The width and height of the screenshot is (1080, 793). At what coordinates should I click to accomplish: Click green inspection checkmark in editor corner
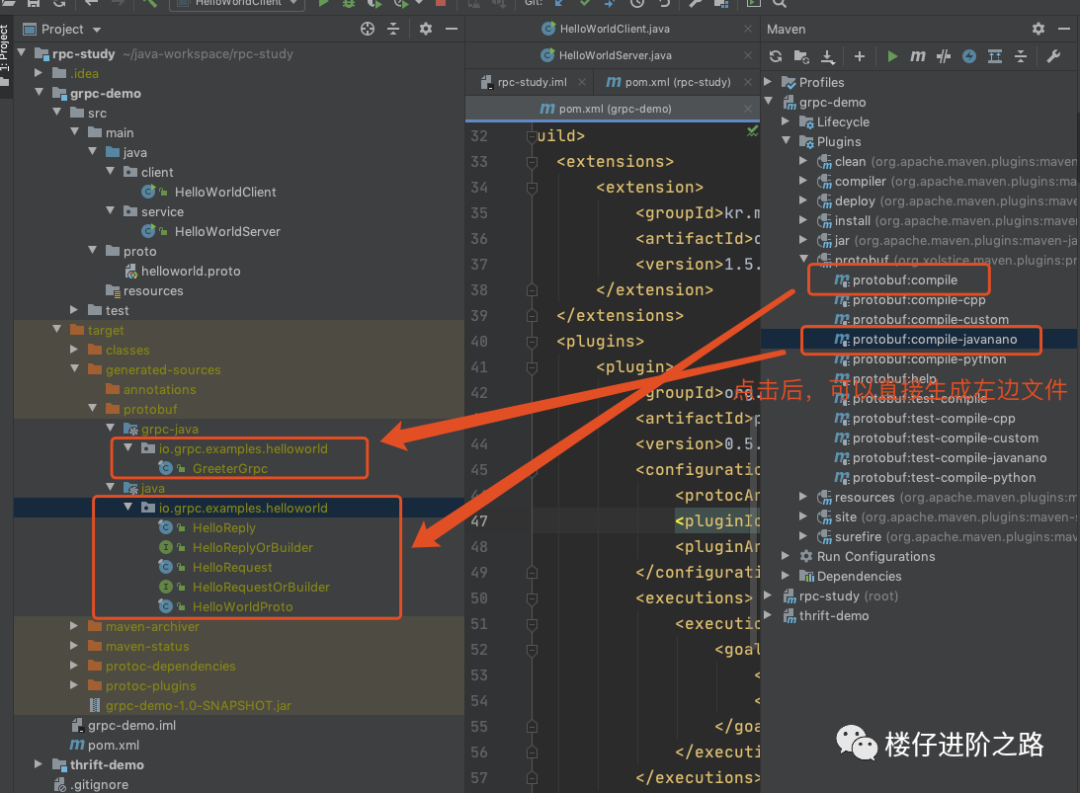click(752, 130)
